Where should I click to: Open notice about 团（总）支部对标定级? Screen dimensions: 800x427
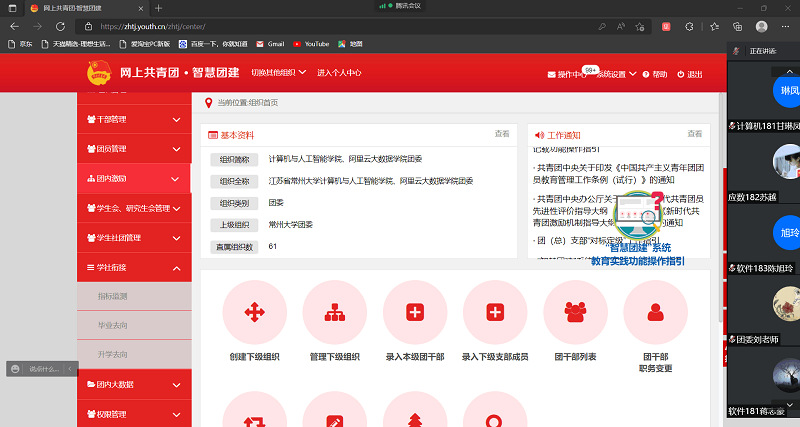point(596,240)
